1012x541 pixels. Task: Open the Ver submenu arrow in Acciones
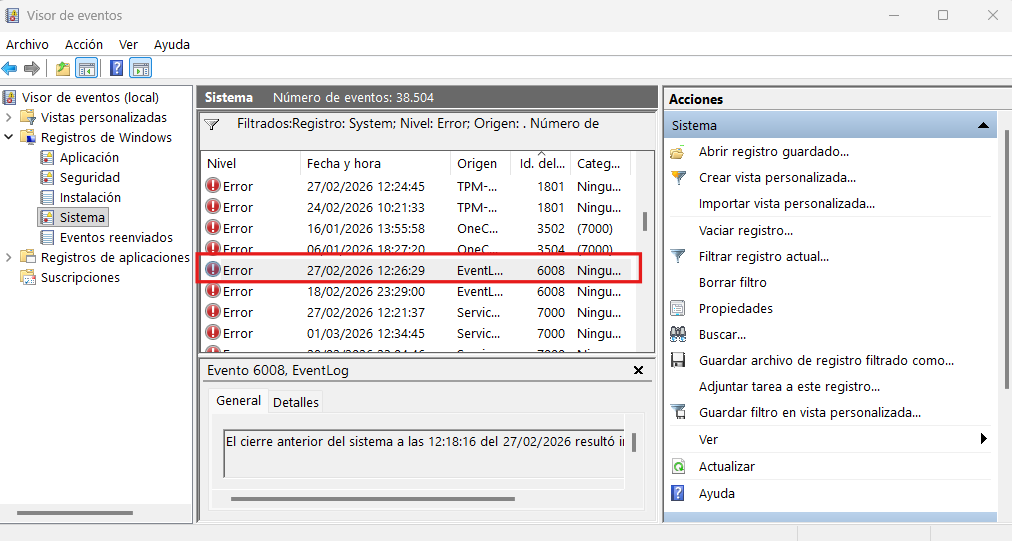(984, 439)
